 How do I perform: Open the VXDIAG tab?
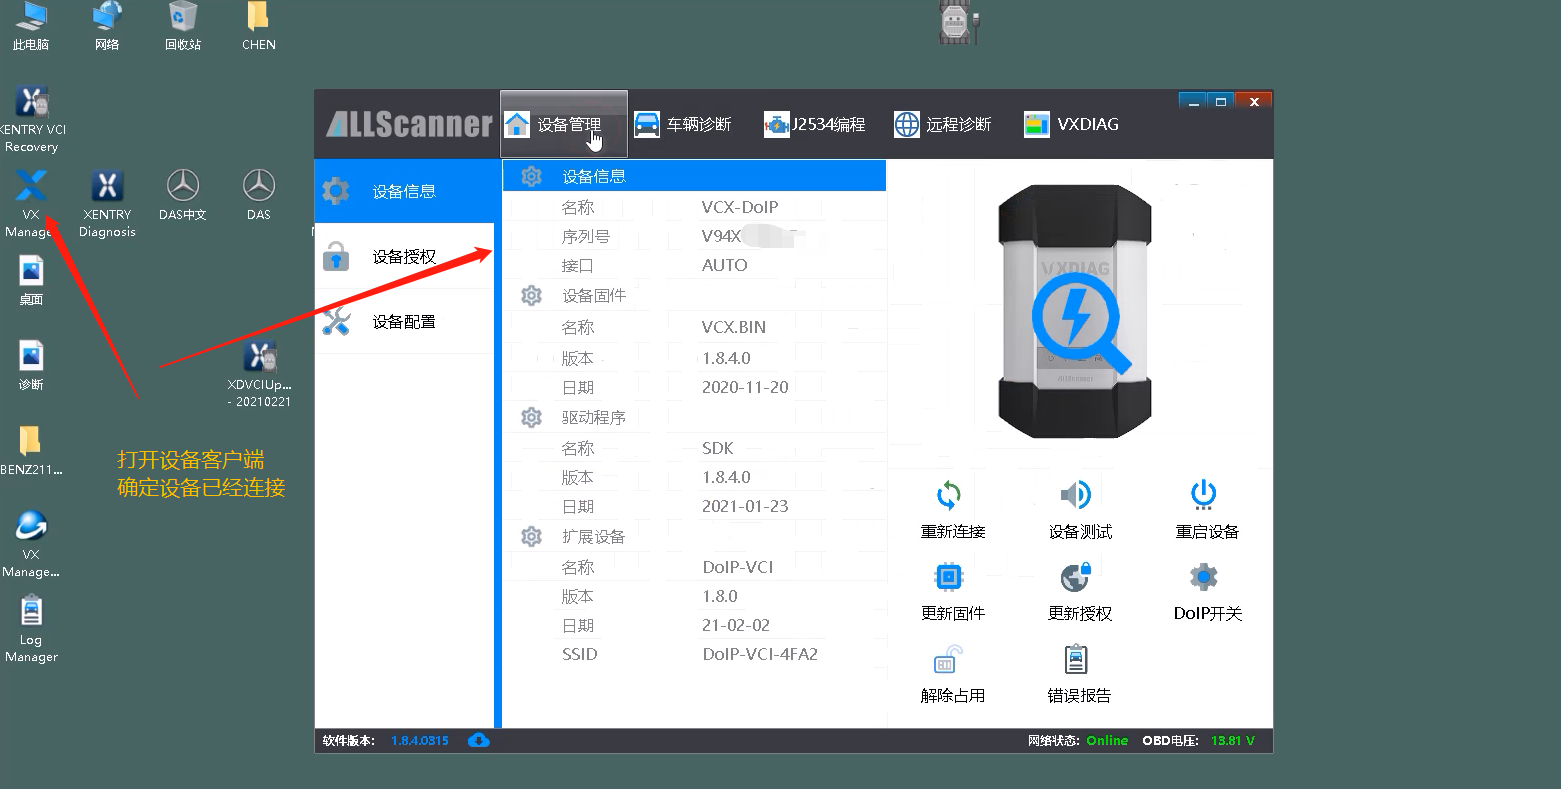click(1072, 124)
